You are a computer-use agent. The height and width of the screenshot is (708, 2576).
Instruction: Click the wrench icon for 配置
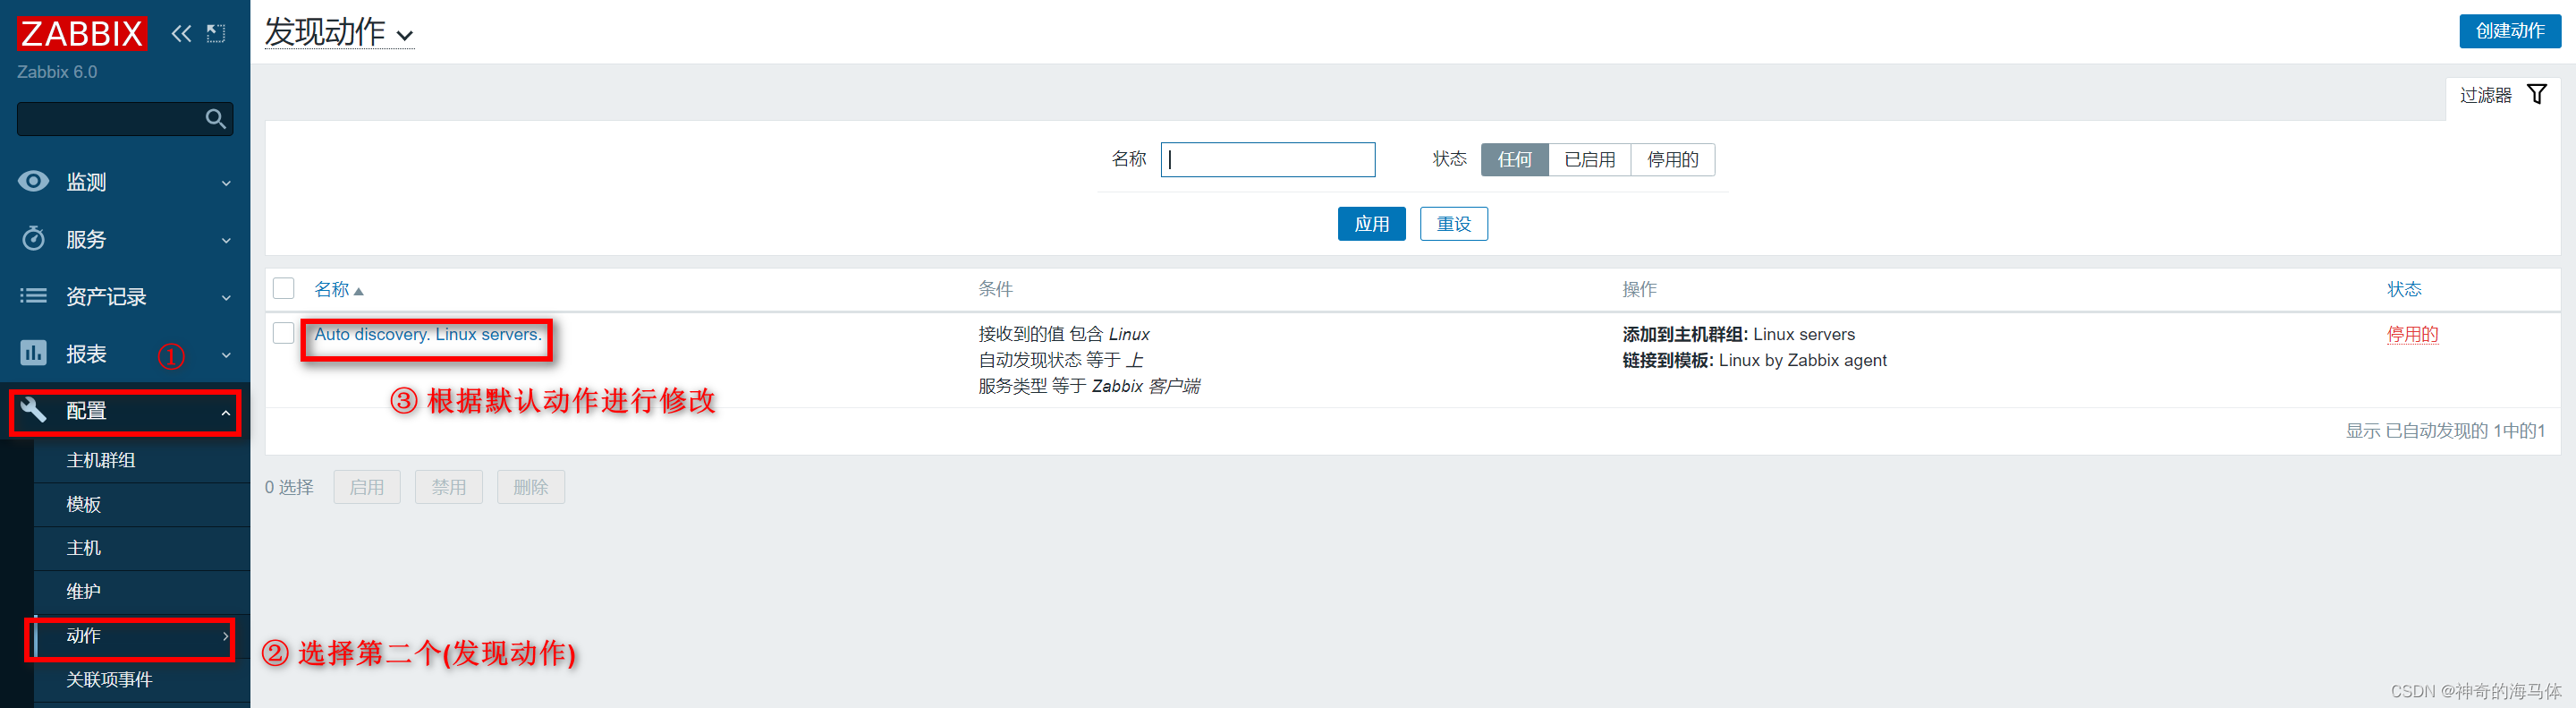point(33,410)
